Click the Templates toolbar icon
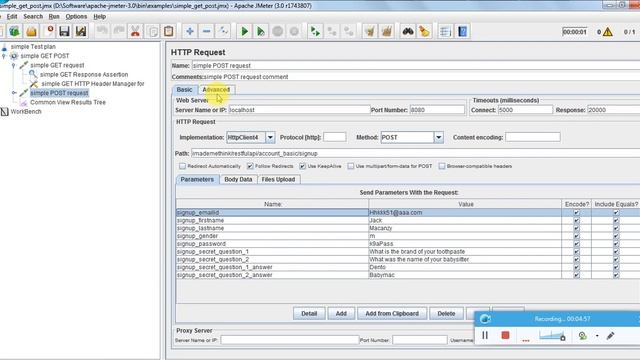 pyautogui.click(x=15, y=31)
